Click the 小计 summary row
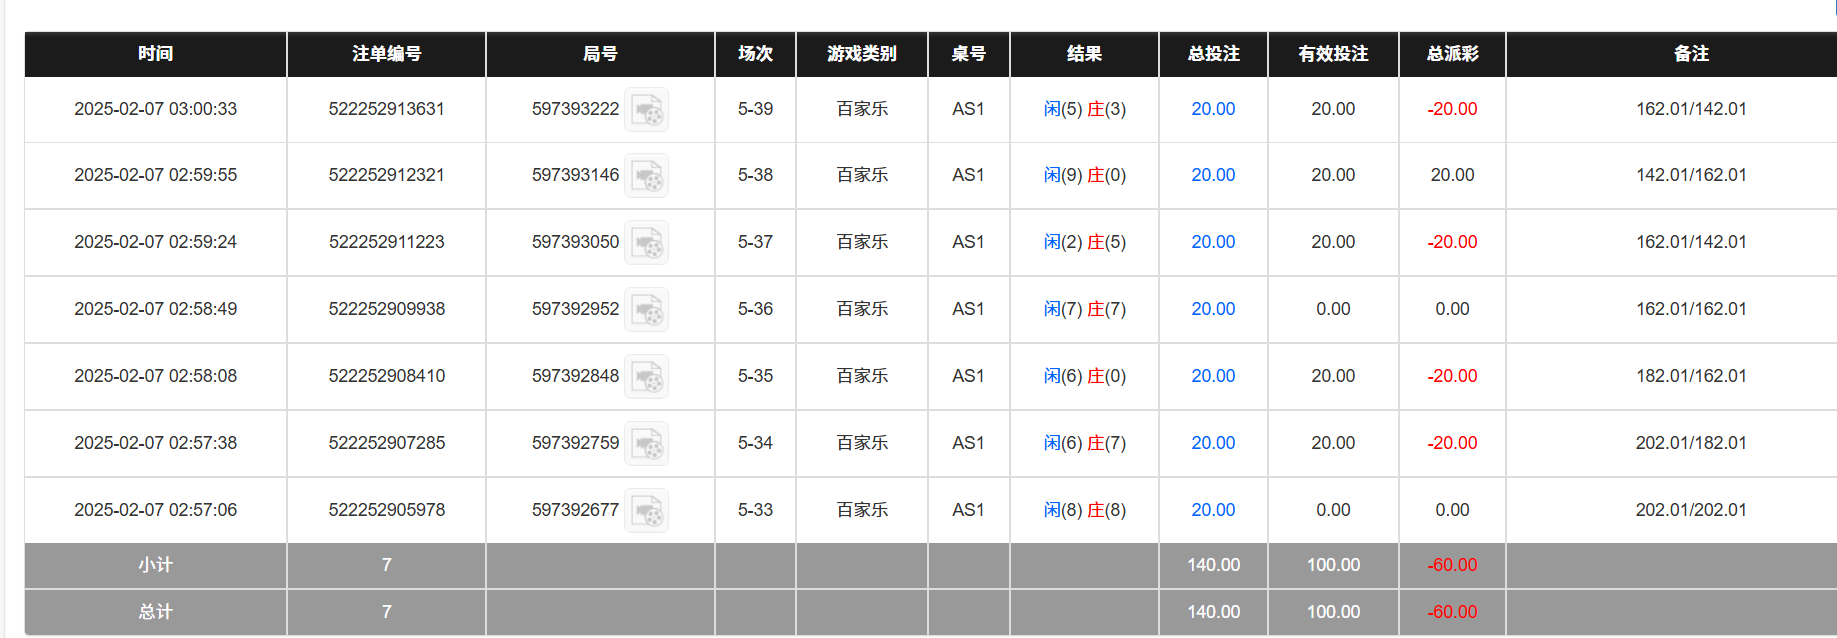 (154, 565)
